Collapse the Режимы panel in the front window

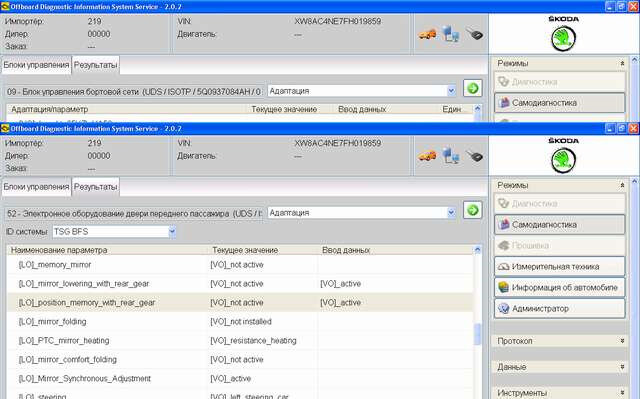click(622, 186)
